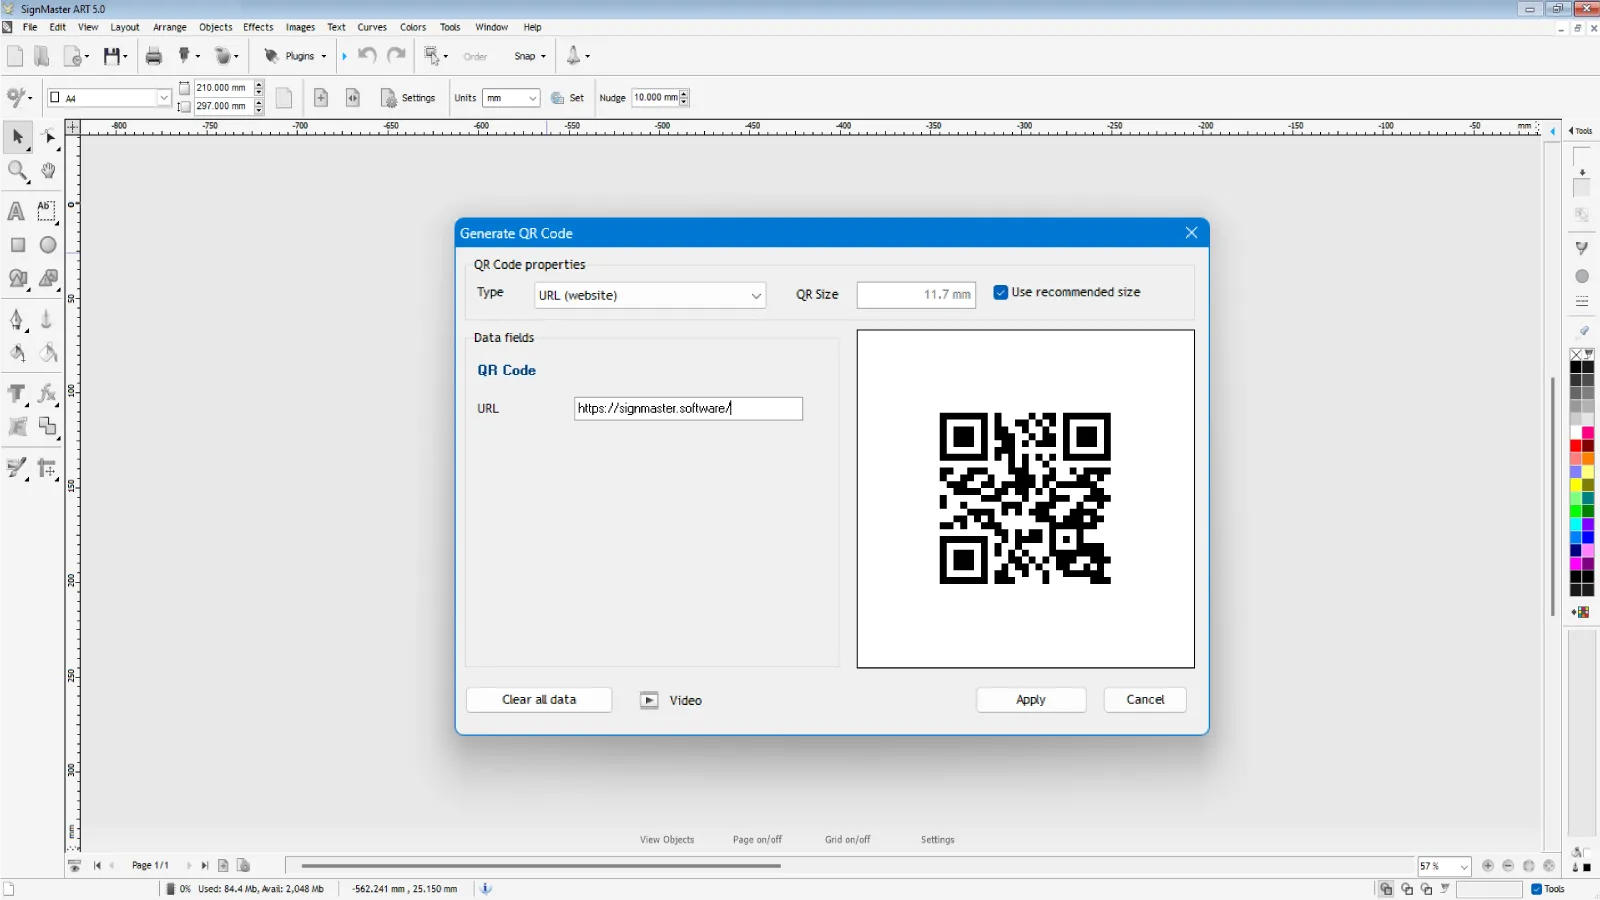1600x900 pixels.
Task: Toggle View Objects
Action: click(667, 840)
